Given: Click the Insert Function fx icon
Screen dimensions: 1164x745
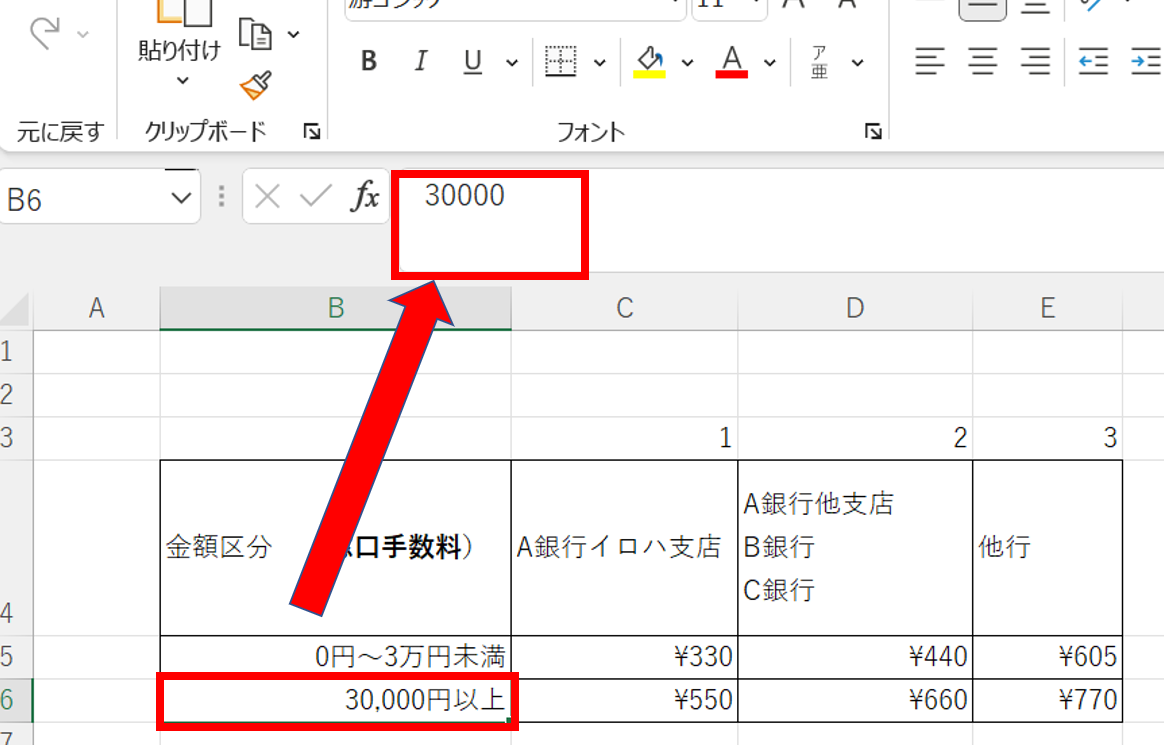Looking at the screenshot, I should click(365, 196).
